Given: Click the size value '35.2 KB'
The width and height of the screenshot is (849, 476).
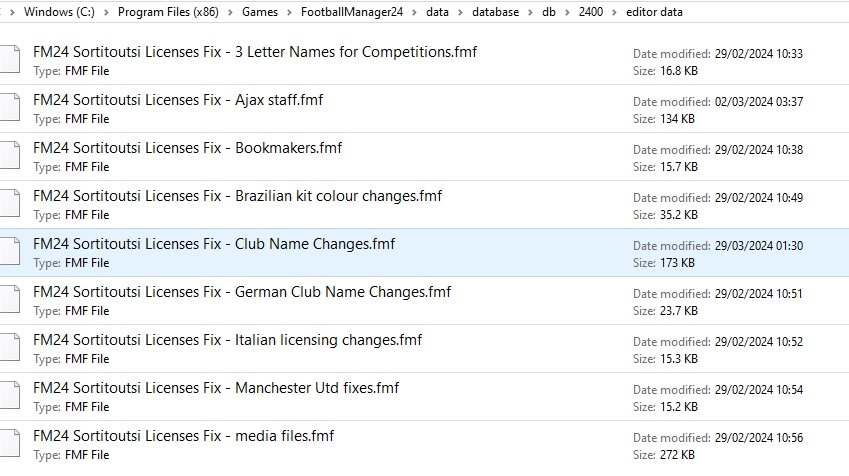Looking at the screenshot, I should (678, 215).
